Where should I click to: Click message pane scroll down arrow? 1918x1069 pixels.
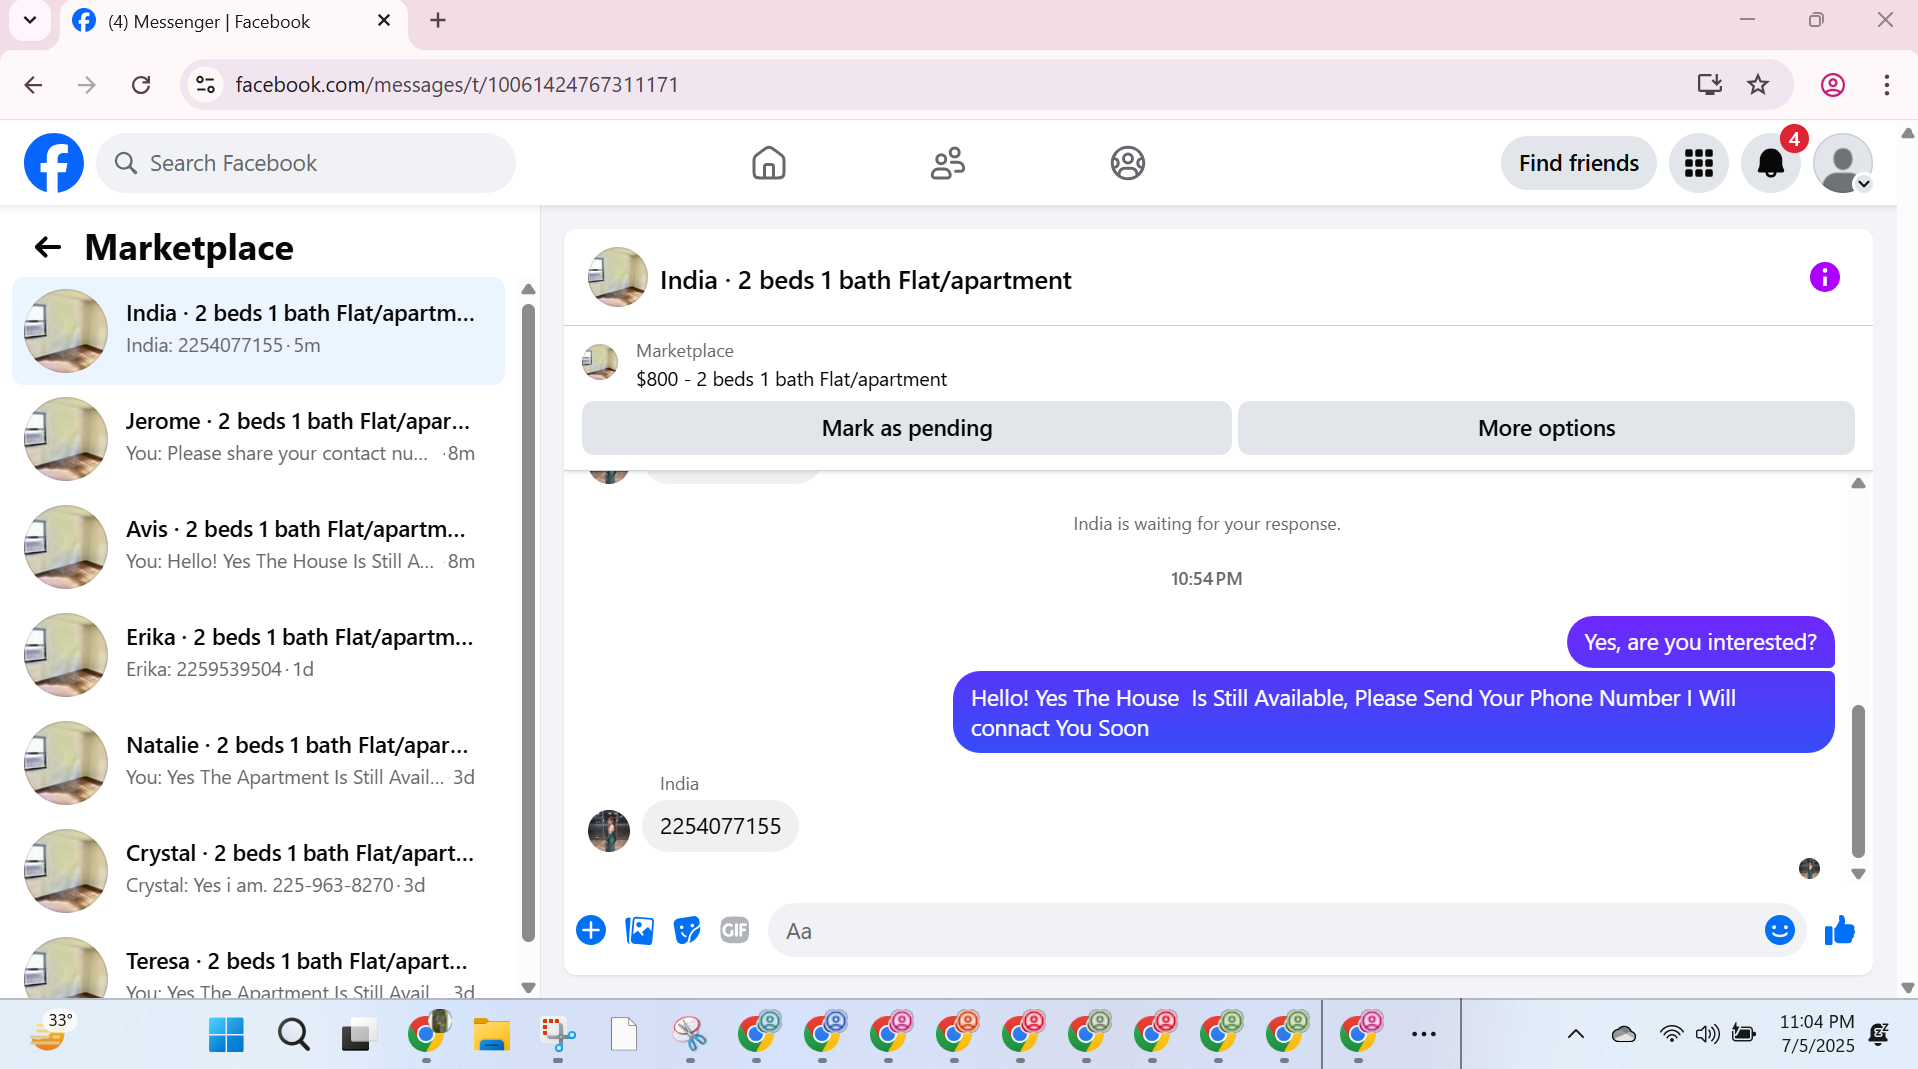tap(1858, 874)
